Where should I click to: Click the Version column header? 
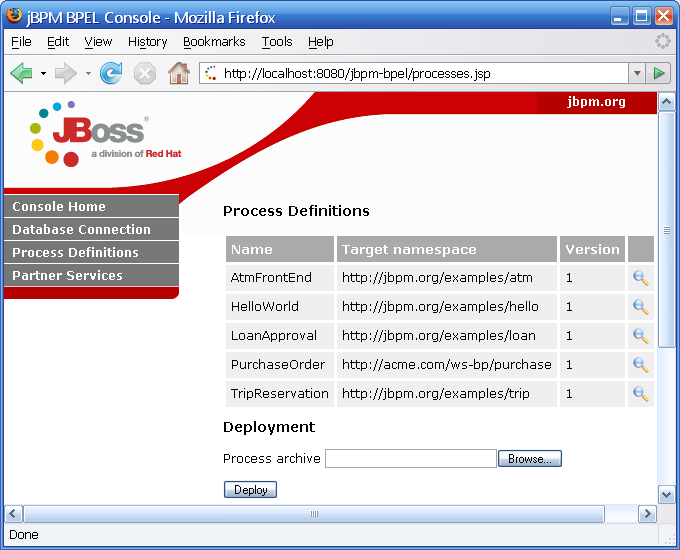pyautogui.click(x=592, y=249)
